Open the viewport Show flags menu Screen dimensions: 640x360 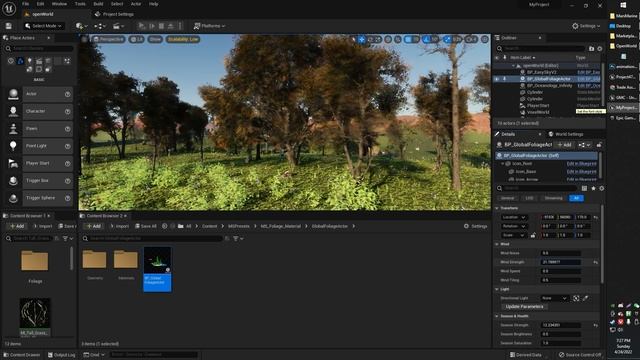coord(155,39)
